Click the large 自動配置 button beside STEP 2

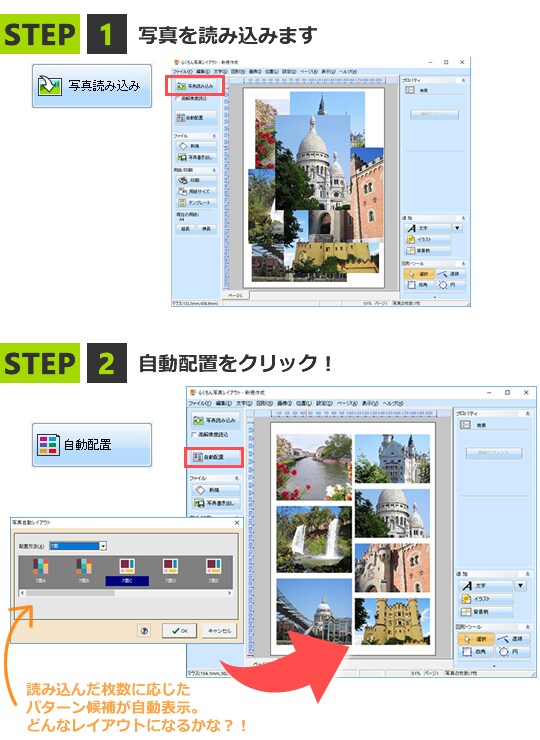[x=92, y=445]
